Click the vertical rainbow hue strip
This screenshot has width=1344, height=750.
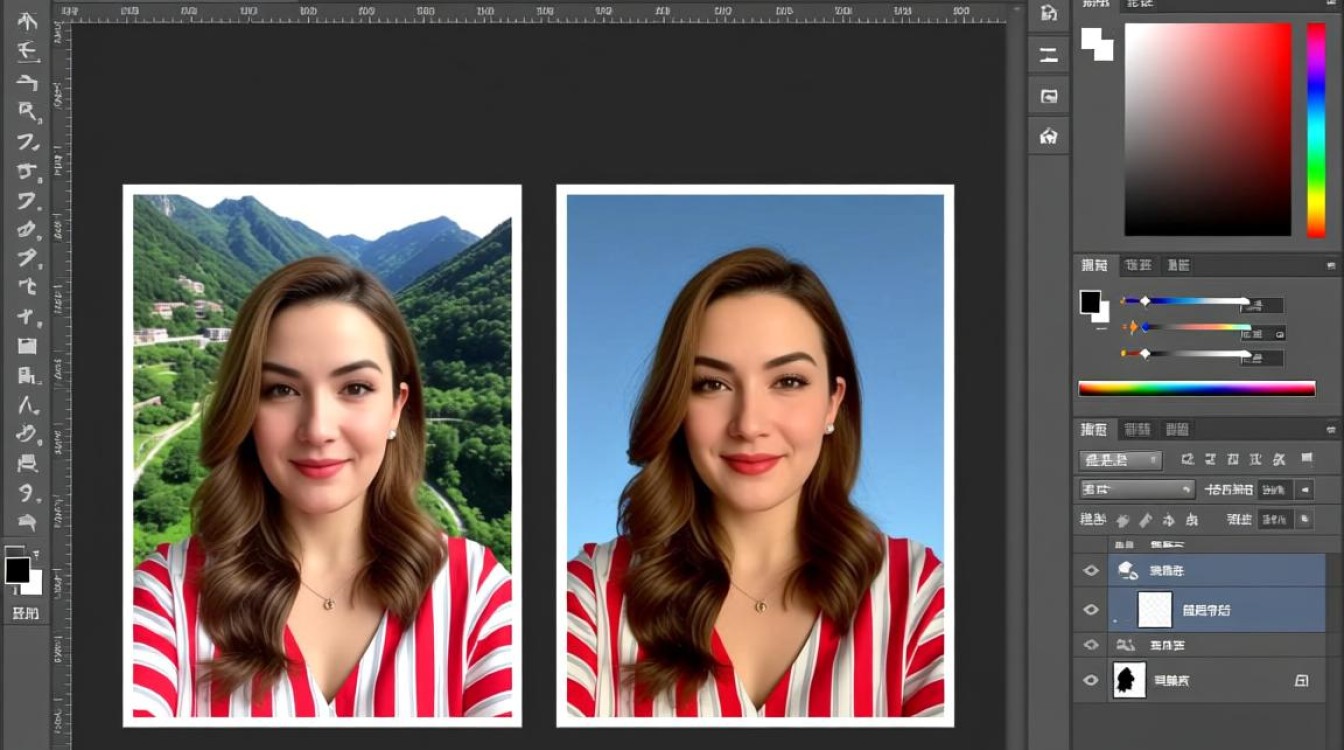[1316, 129]
